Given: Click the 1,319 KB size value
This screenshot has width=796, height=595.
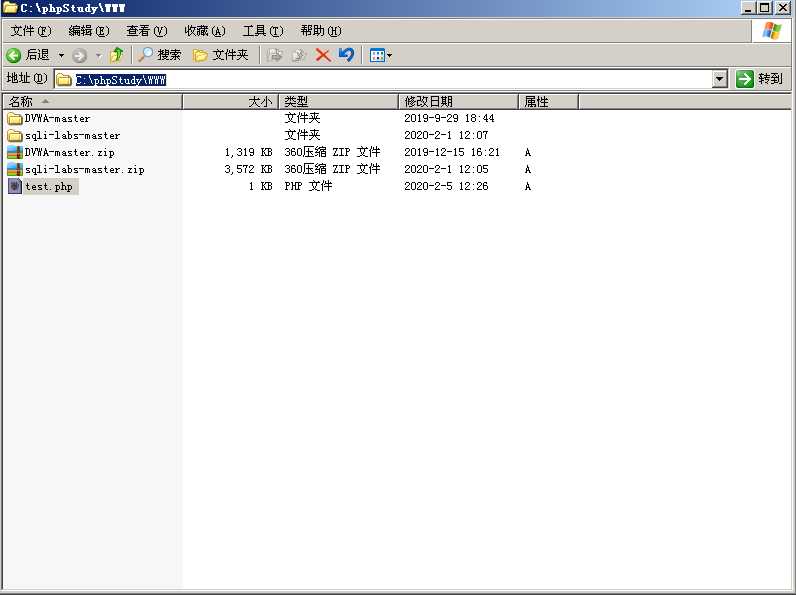Looking at the screenshot, I should [248, 152].
